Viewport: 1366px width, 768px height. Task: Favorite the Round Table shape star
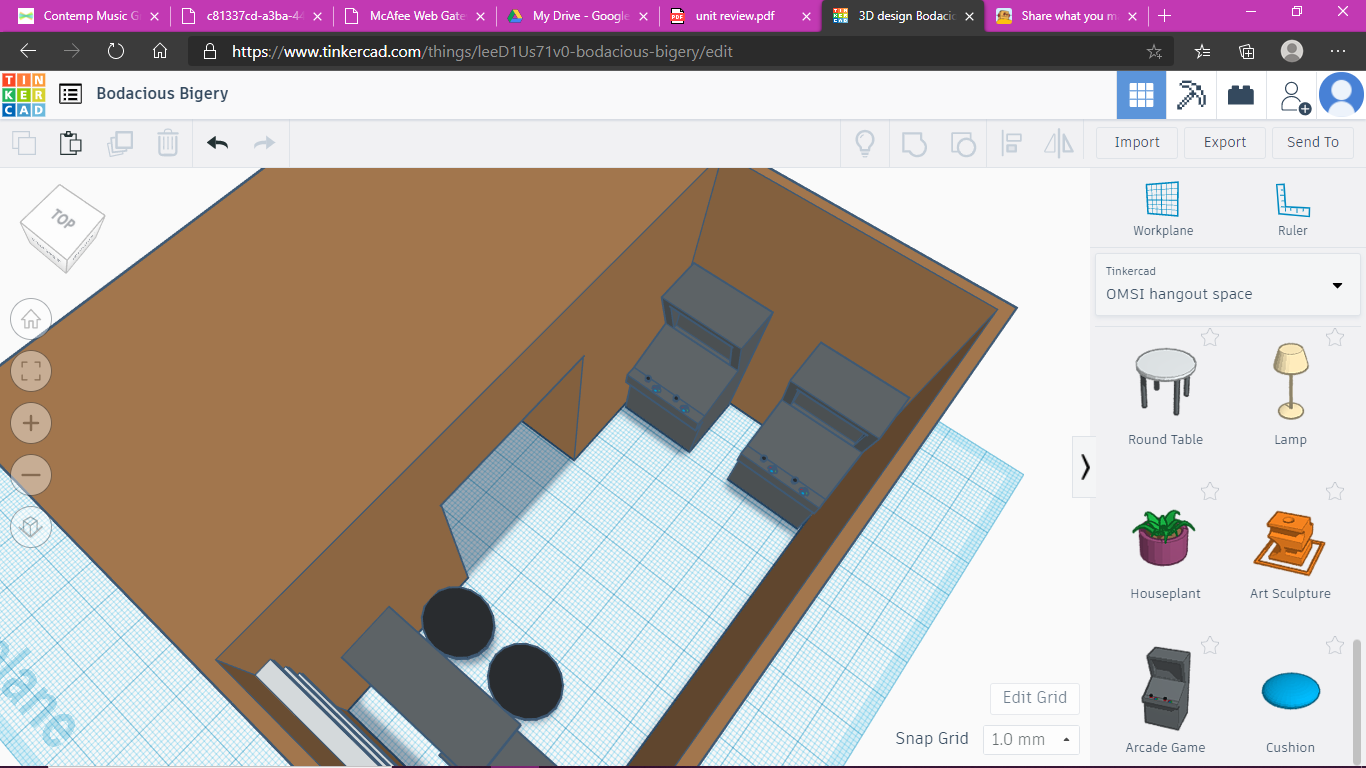click(x=1210, y=337)
